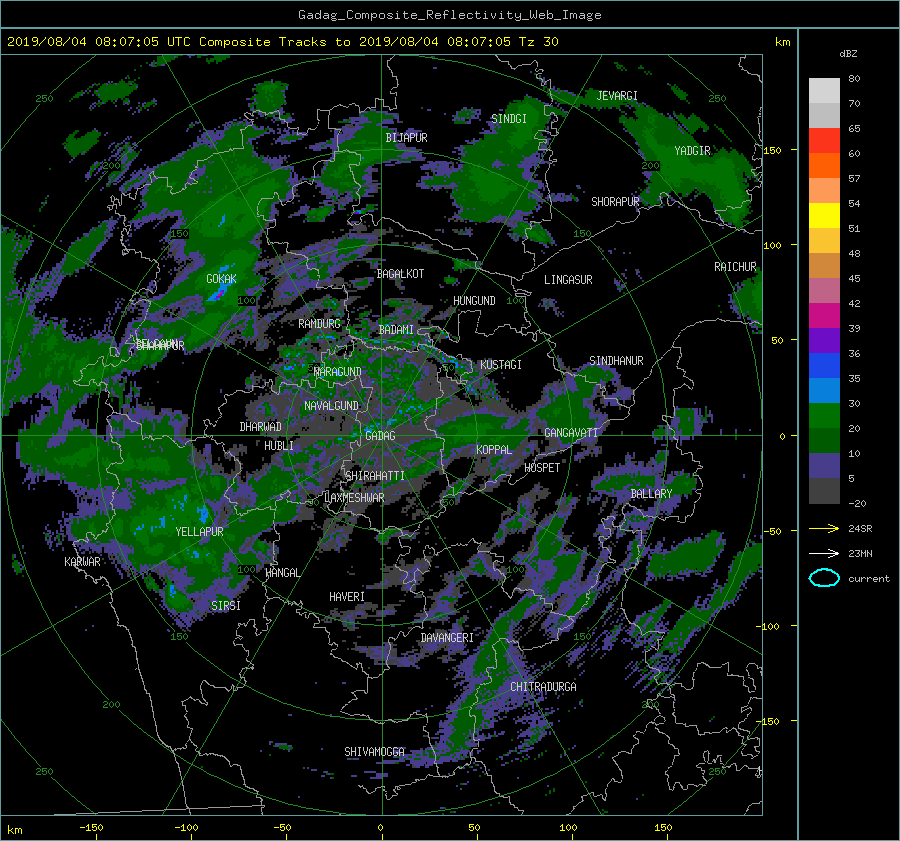Click the DAVANGERI city label
The height and width of the screenshot is (841, 900).
447,638
